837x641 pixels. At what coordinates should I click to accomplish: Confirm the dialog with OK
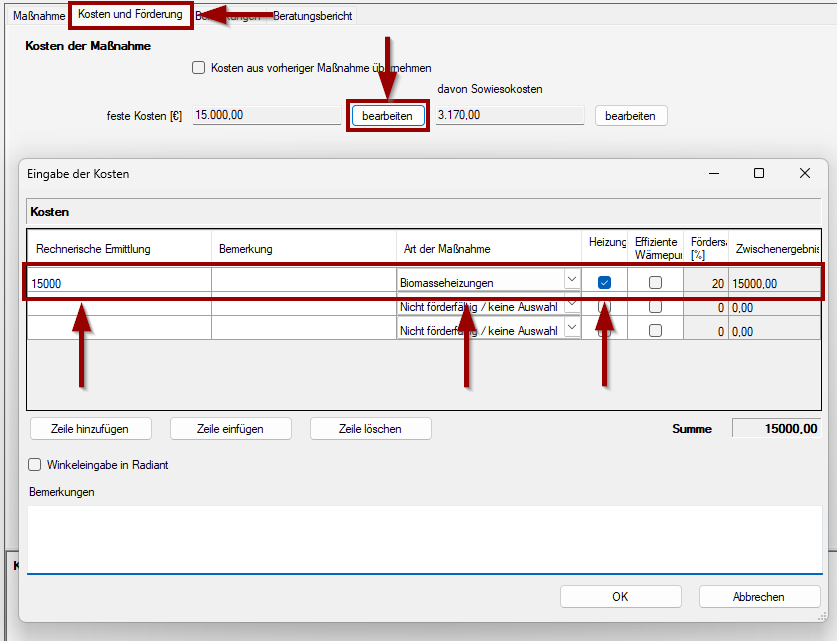click(x=620, y=597)
